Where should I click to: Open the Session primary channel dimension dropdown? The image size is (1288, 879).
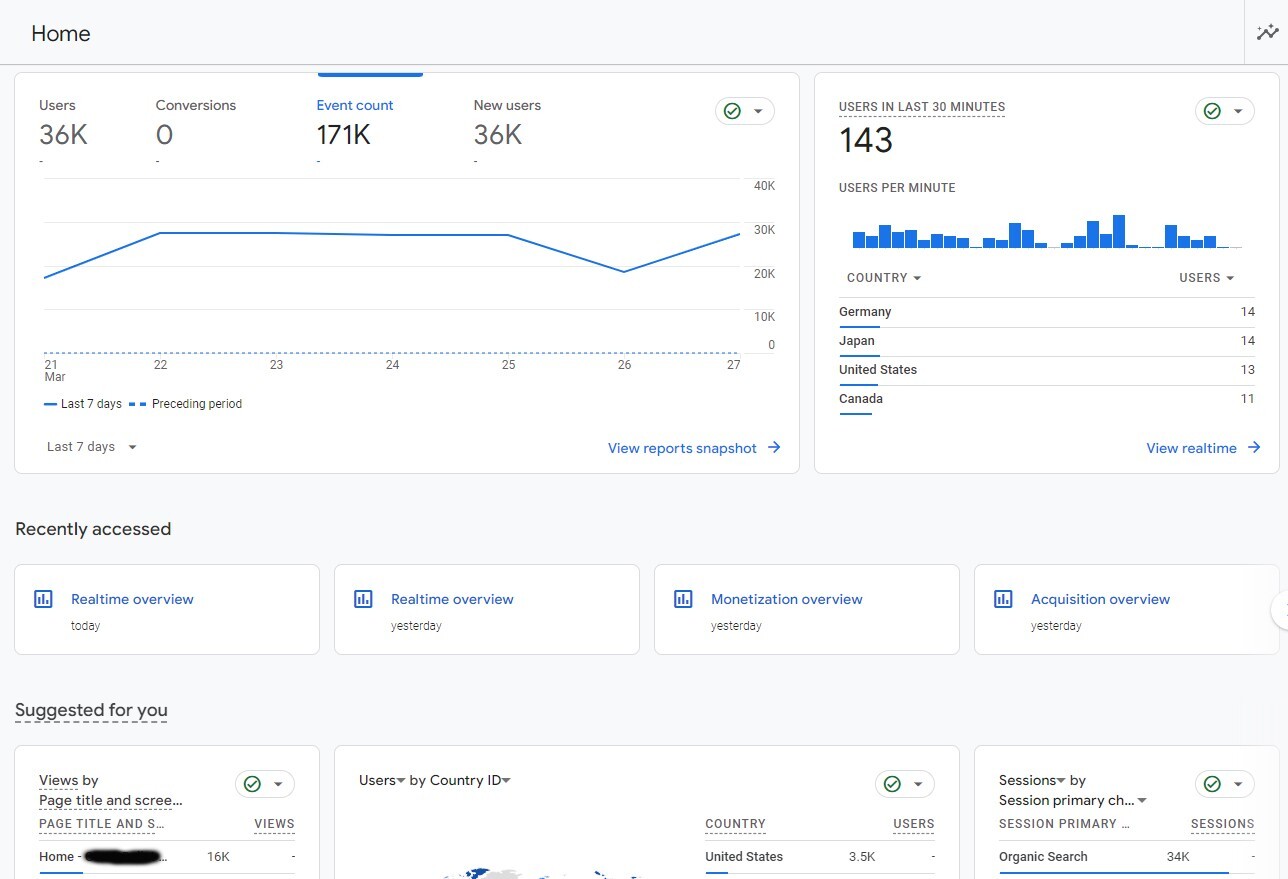pos(1073,800)
